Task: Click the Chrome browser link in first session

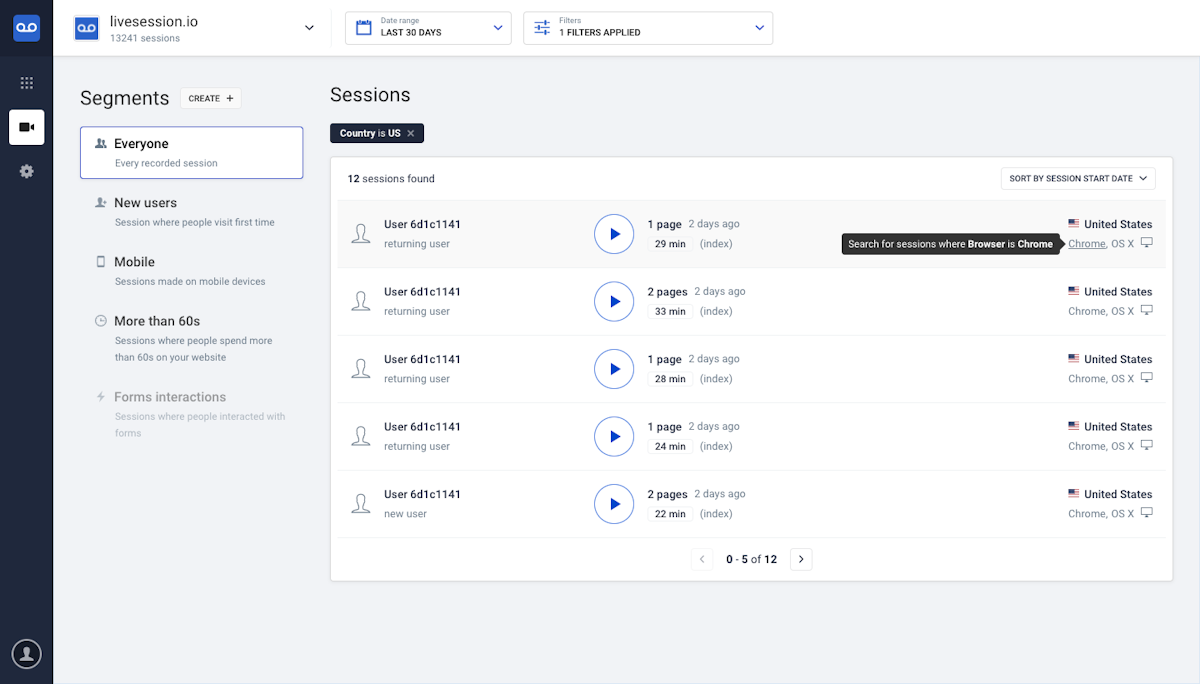Action: pyautogui.click(x=1086, y=244)
